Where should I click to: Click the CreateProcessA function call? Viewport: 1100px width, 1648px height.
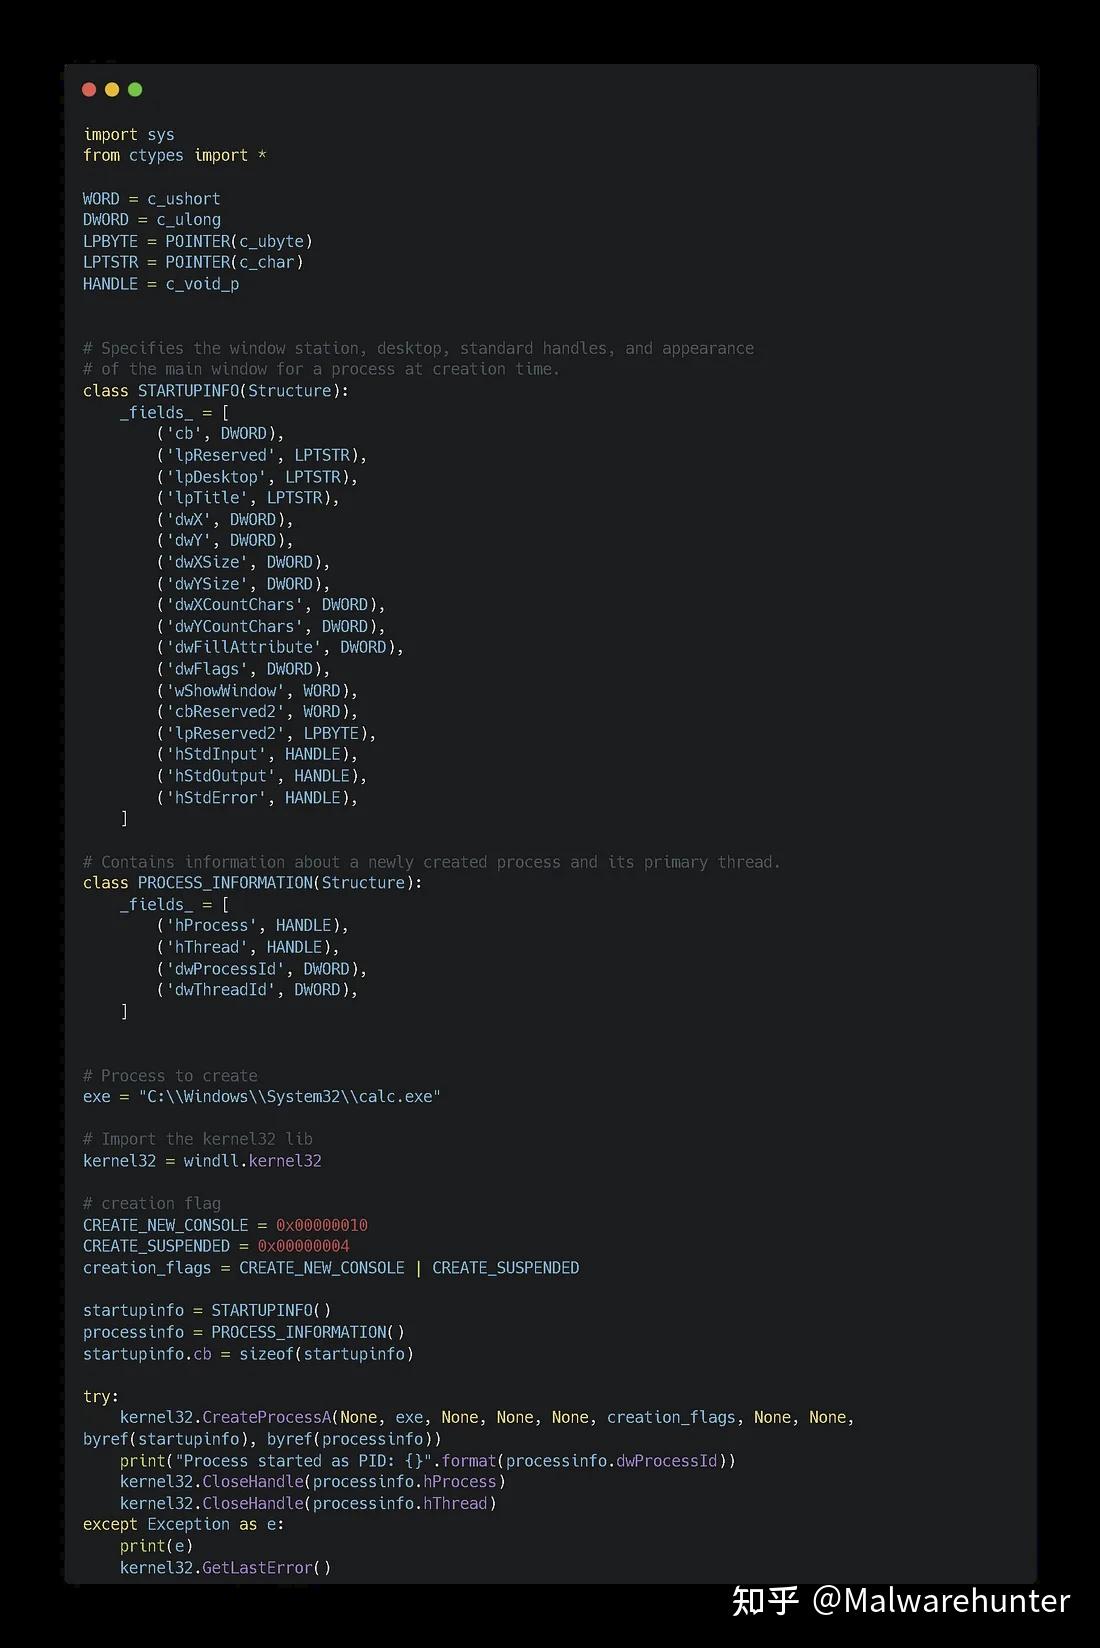click(267, 1418)
